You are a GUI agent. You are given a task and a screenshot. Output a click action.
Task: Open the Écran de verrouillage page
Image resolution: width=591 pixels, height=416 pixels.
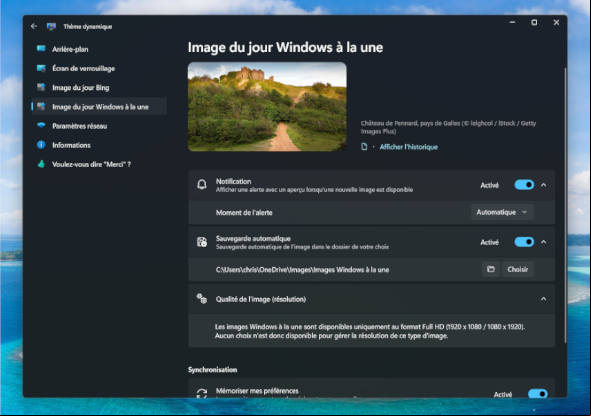99,68
